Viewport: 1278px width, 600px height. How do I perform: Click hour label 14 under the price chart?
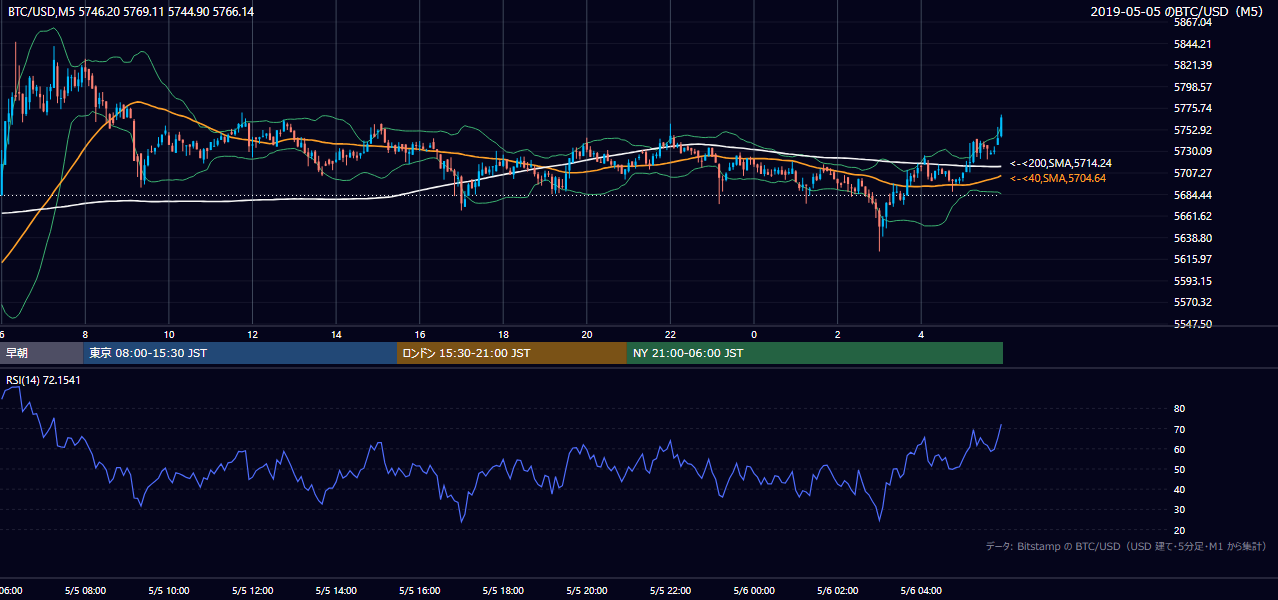336,334
